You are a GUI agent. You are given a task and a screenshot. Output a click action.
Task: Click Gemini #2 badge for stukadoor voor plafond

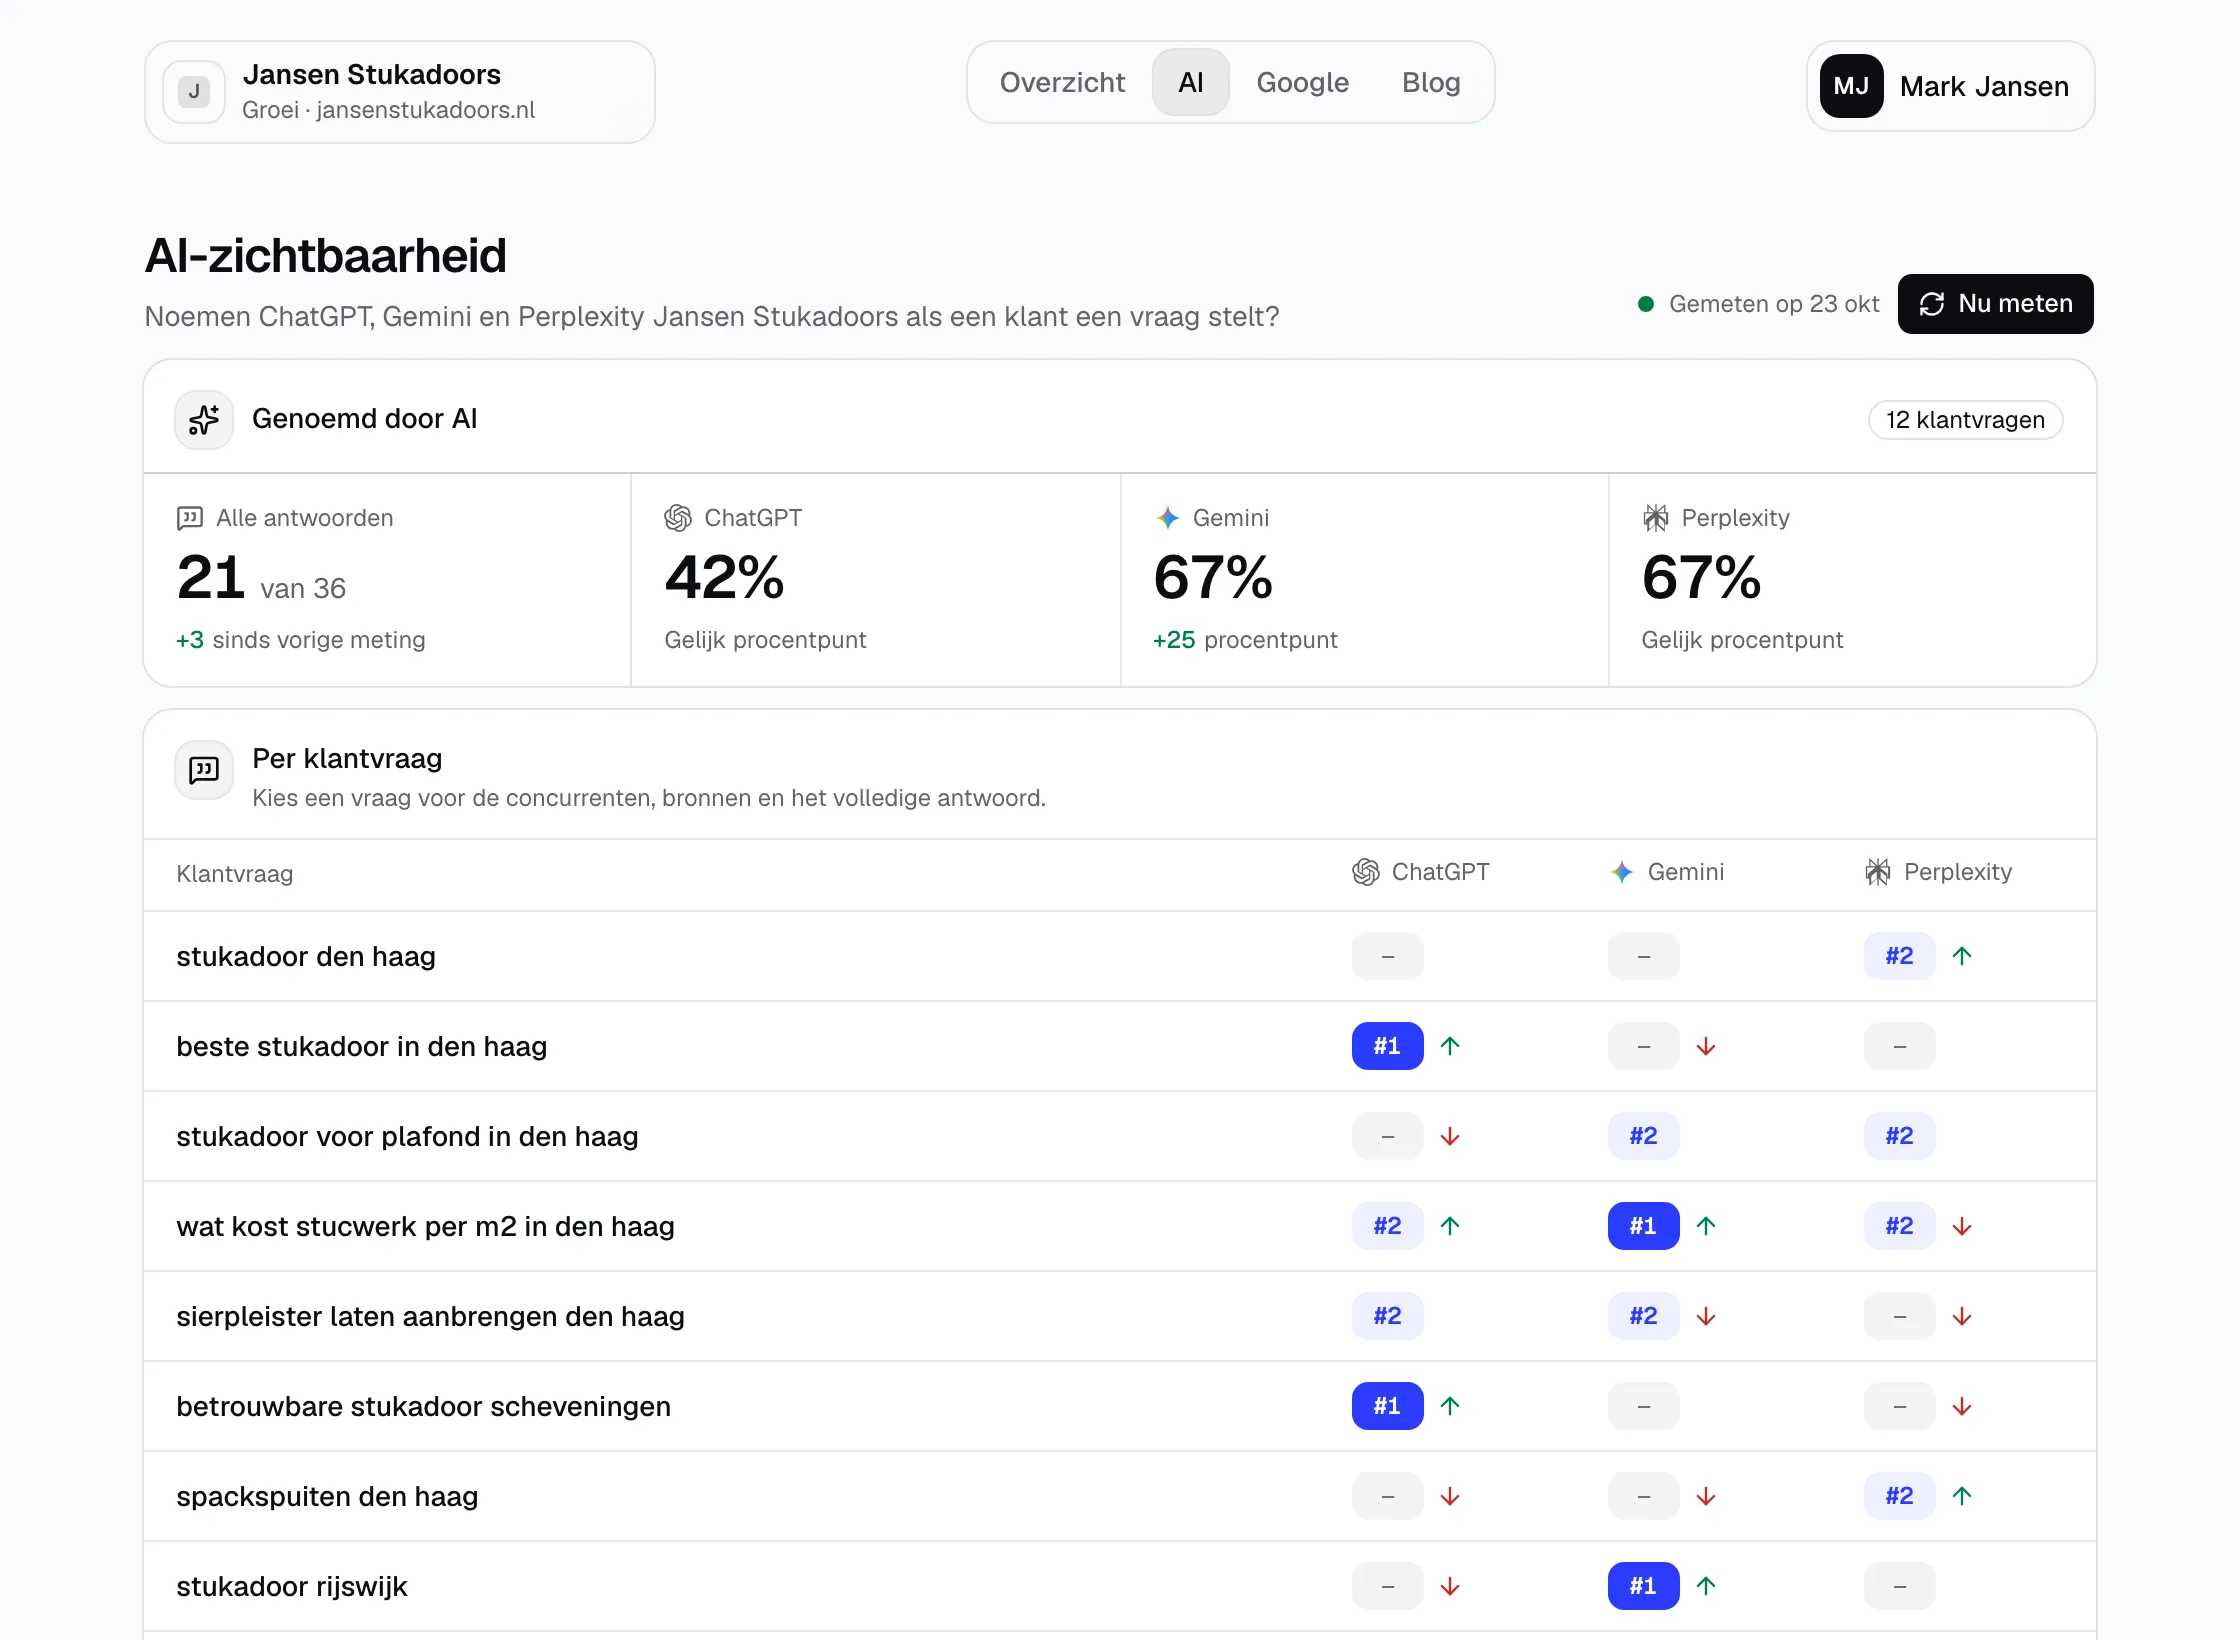click(1643, 1136)
